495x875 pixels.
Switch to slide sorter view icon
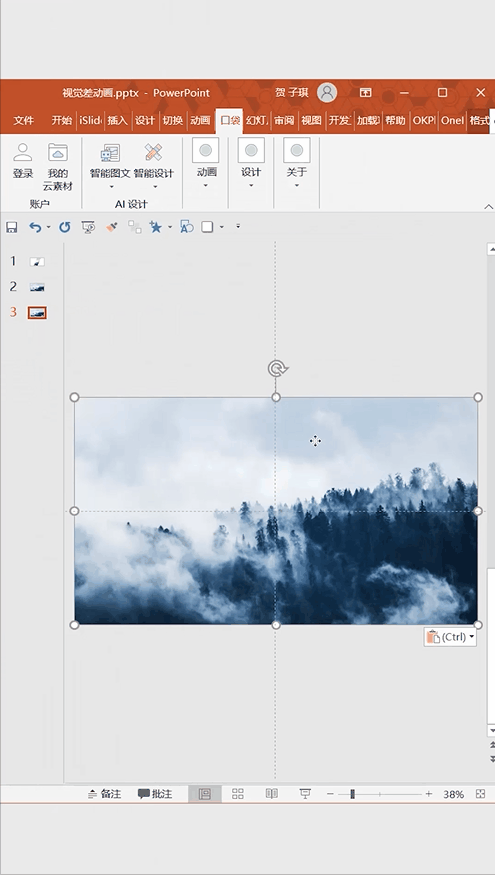[238, 794]
